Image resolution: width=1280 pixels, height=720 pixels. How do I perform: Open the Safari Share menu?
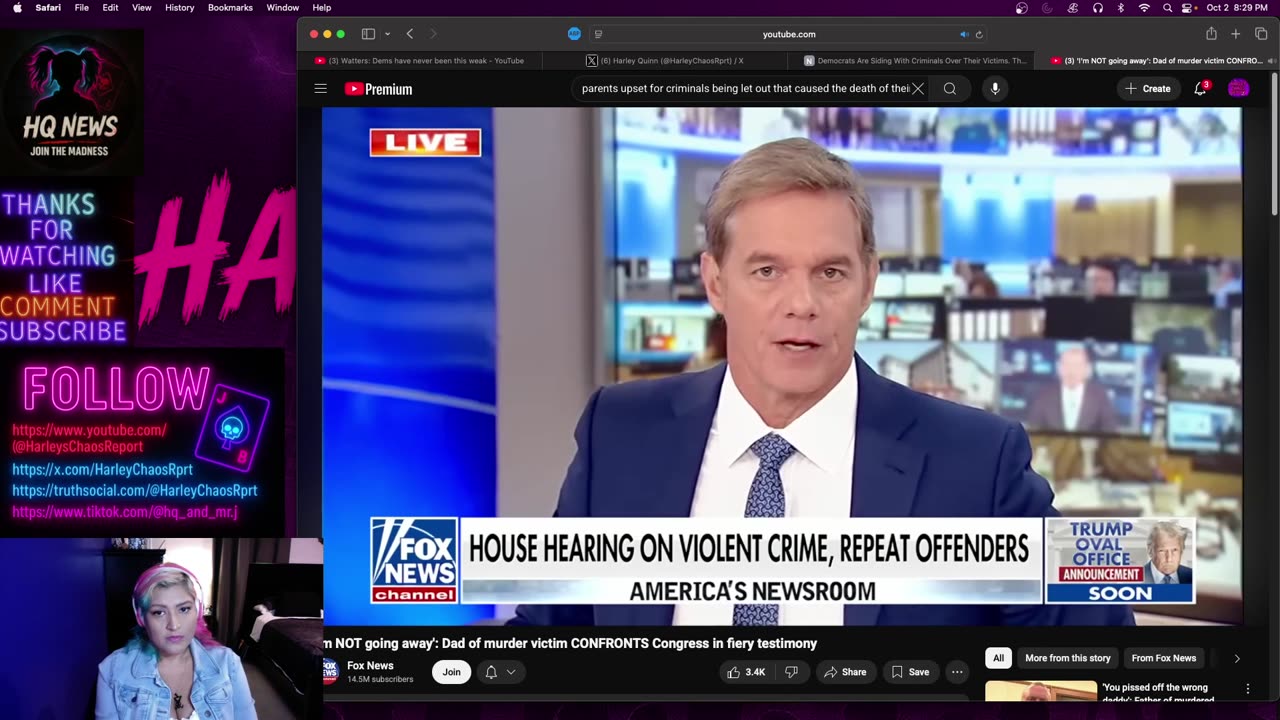click(1211, 34)
